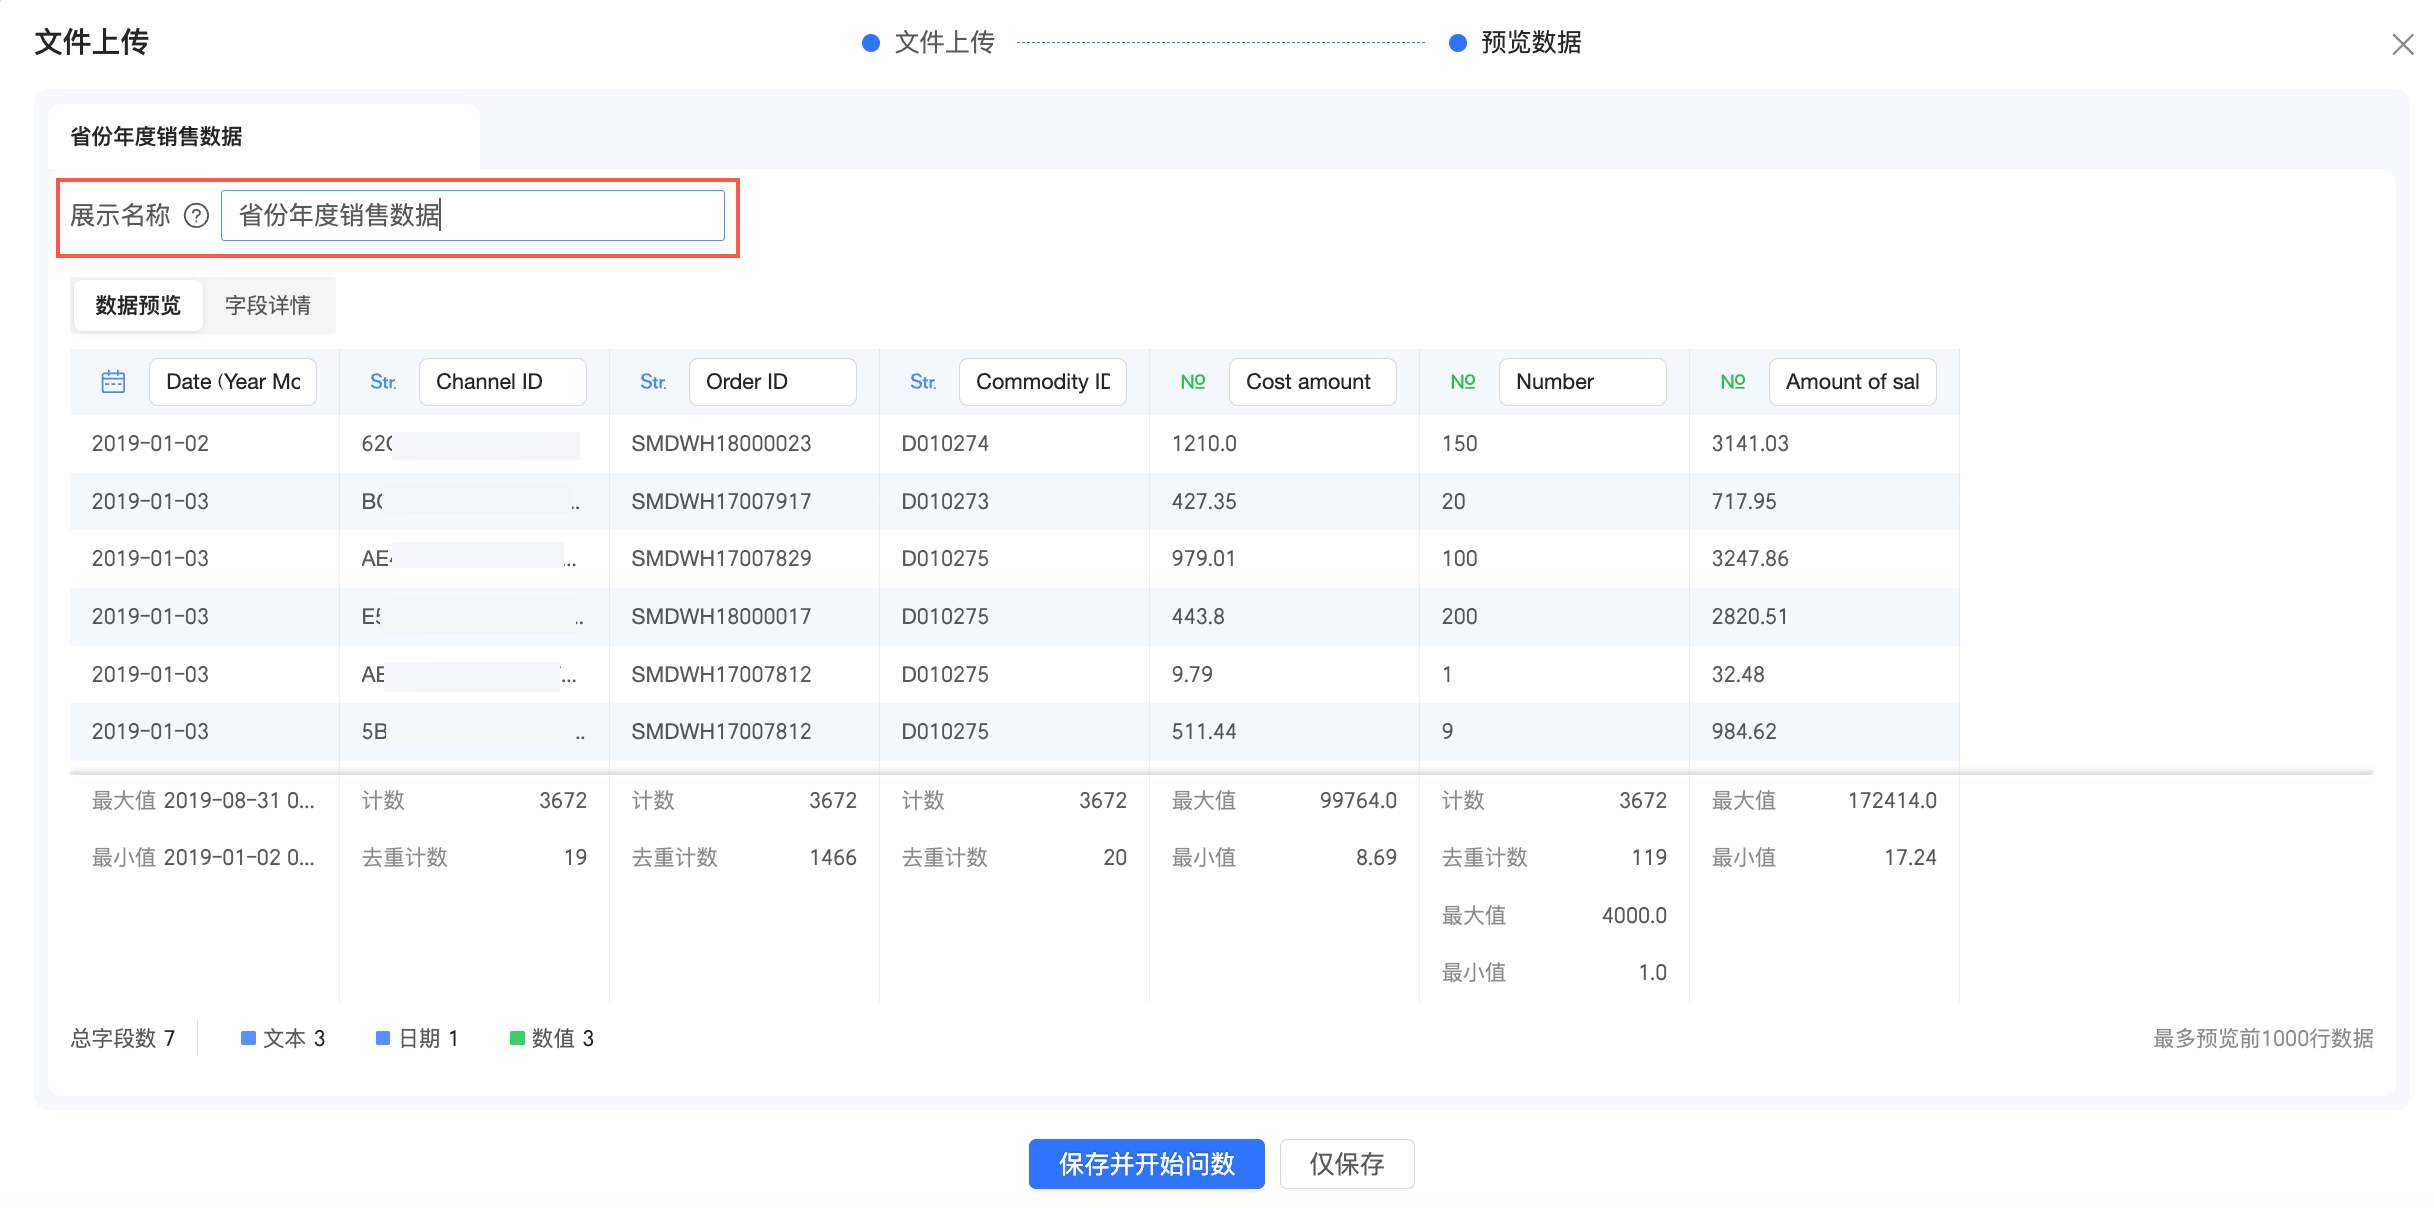Click the 文件上传 step label
This screenshot has width=2434, height=1208.
click(x=944, y=43)
